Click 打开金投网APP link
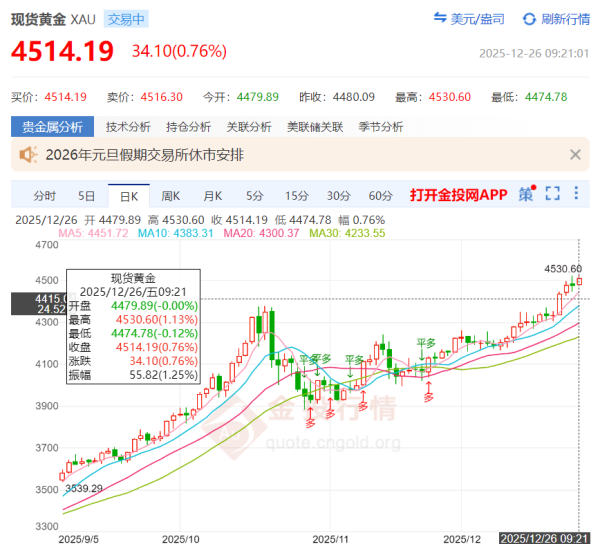 coord(459,195)
